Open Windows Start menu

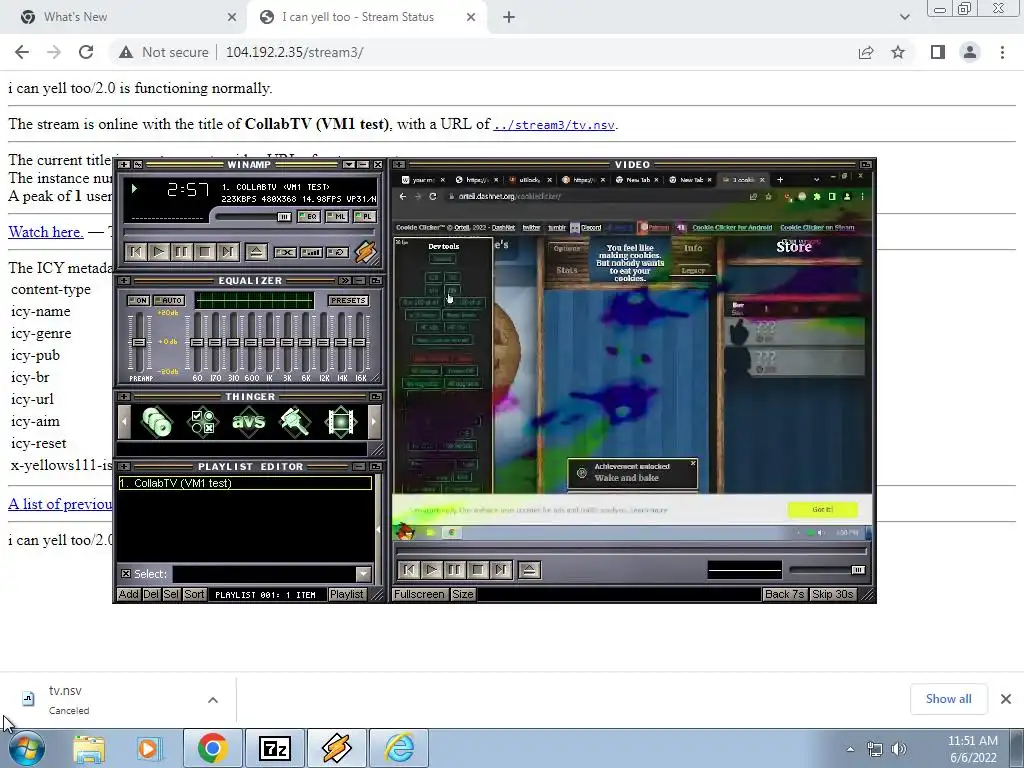click(x=27, y=748)
